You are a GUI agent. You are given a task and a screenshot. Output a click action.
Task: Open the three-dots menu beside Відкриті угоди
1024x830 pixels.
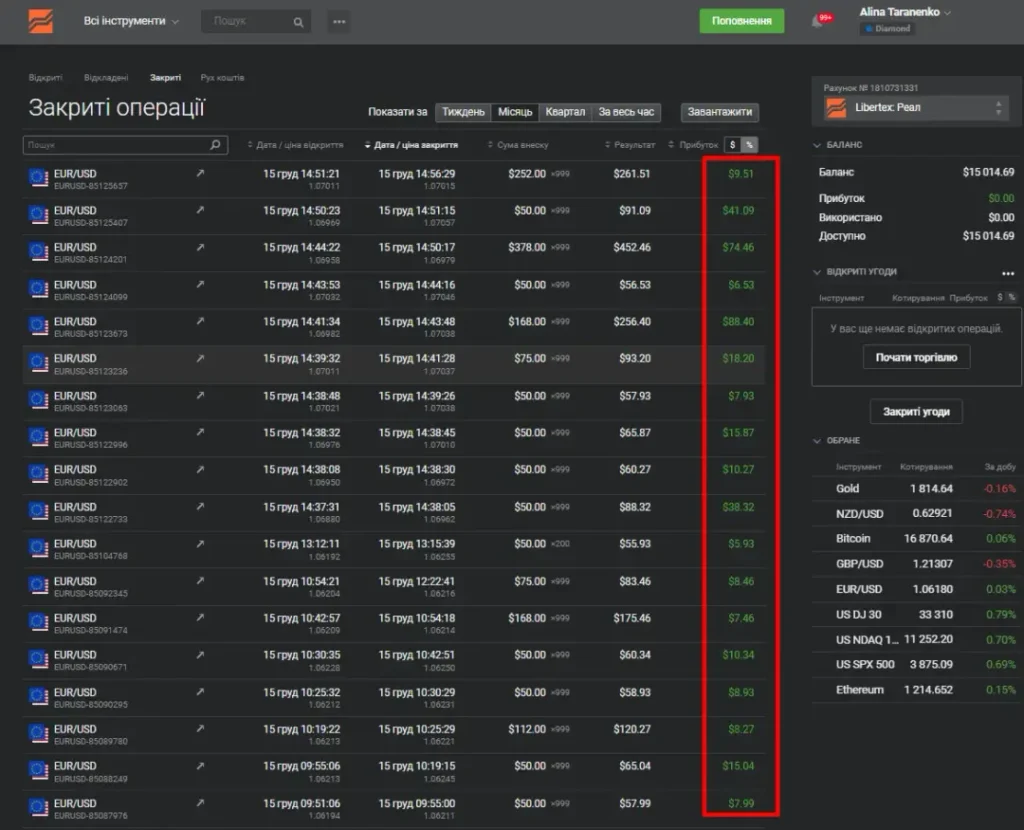coord(1008,272)
